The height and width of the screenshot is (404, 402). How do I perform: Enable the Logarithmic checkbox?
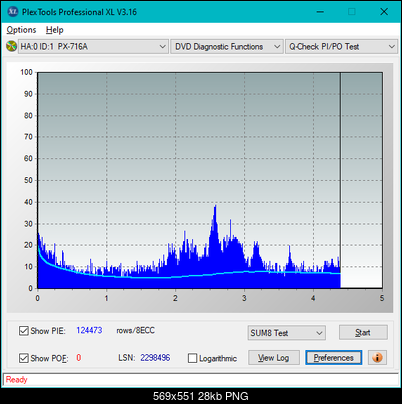(x=192, y=358)
